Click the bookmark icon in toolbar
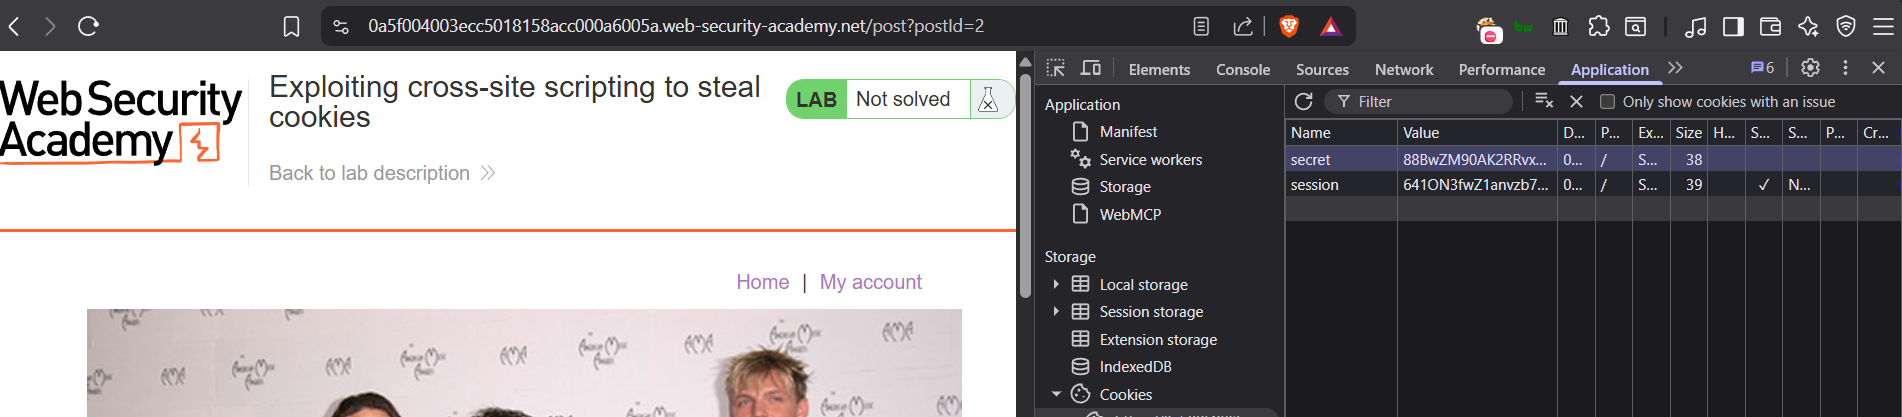The width and height of the screenshot is (1902, 417). (x=291, y=26)
